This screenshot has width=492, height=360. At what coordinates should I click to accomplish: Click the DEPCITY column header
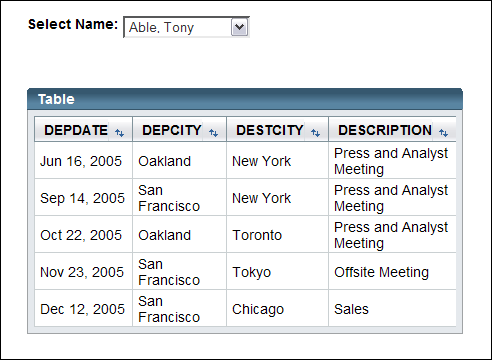pos(180,129)
